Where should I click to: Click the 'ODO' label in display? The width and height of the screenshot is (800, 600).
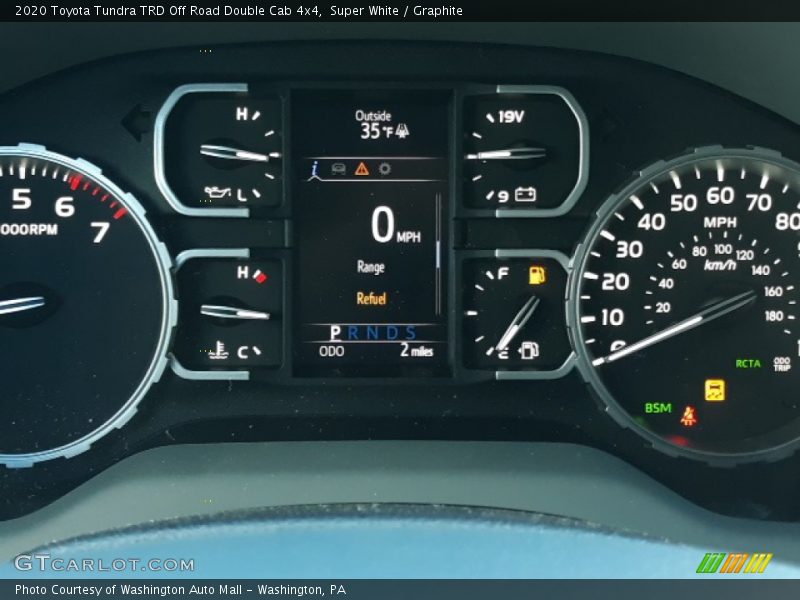332,351
